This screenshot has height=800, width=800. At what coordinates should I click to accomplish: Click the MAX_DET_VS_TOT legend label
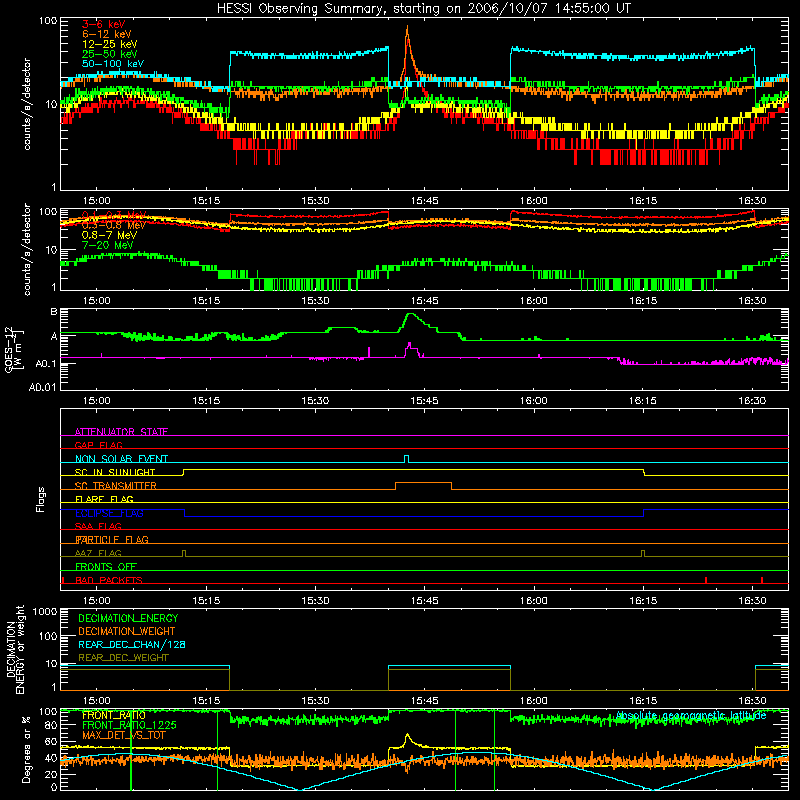123,735
